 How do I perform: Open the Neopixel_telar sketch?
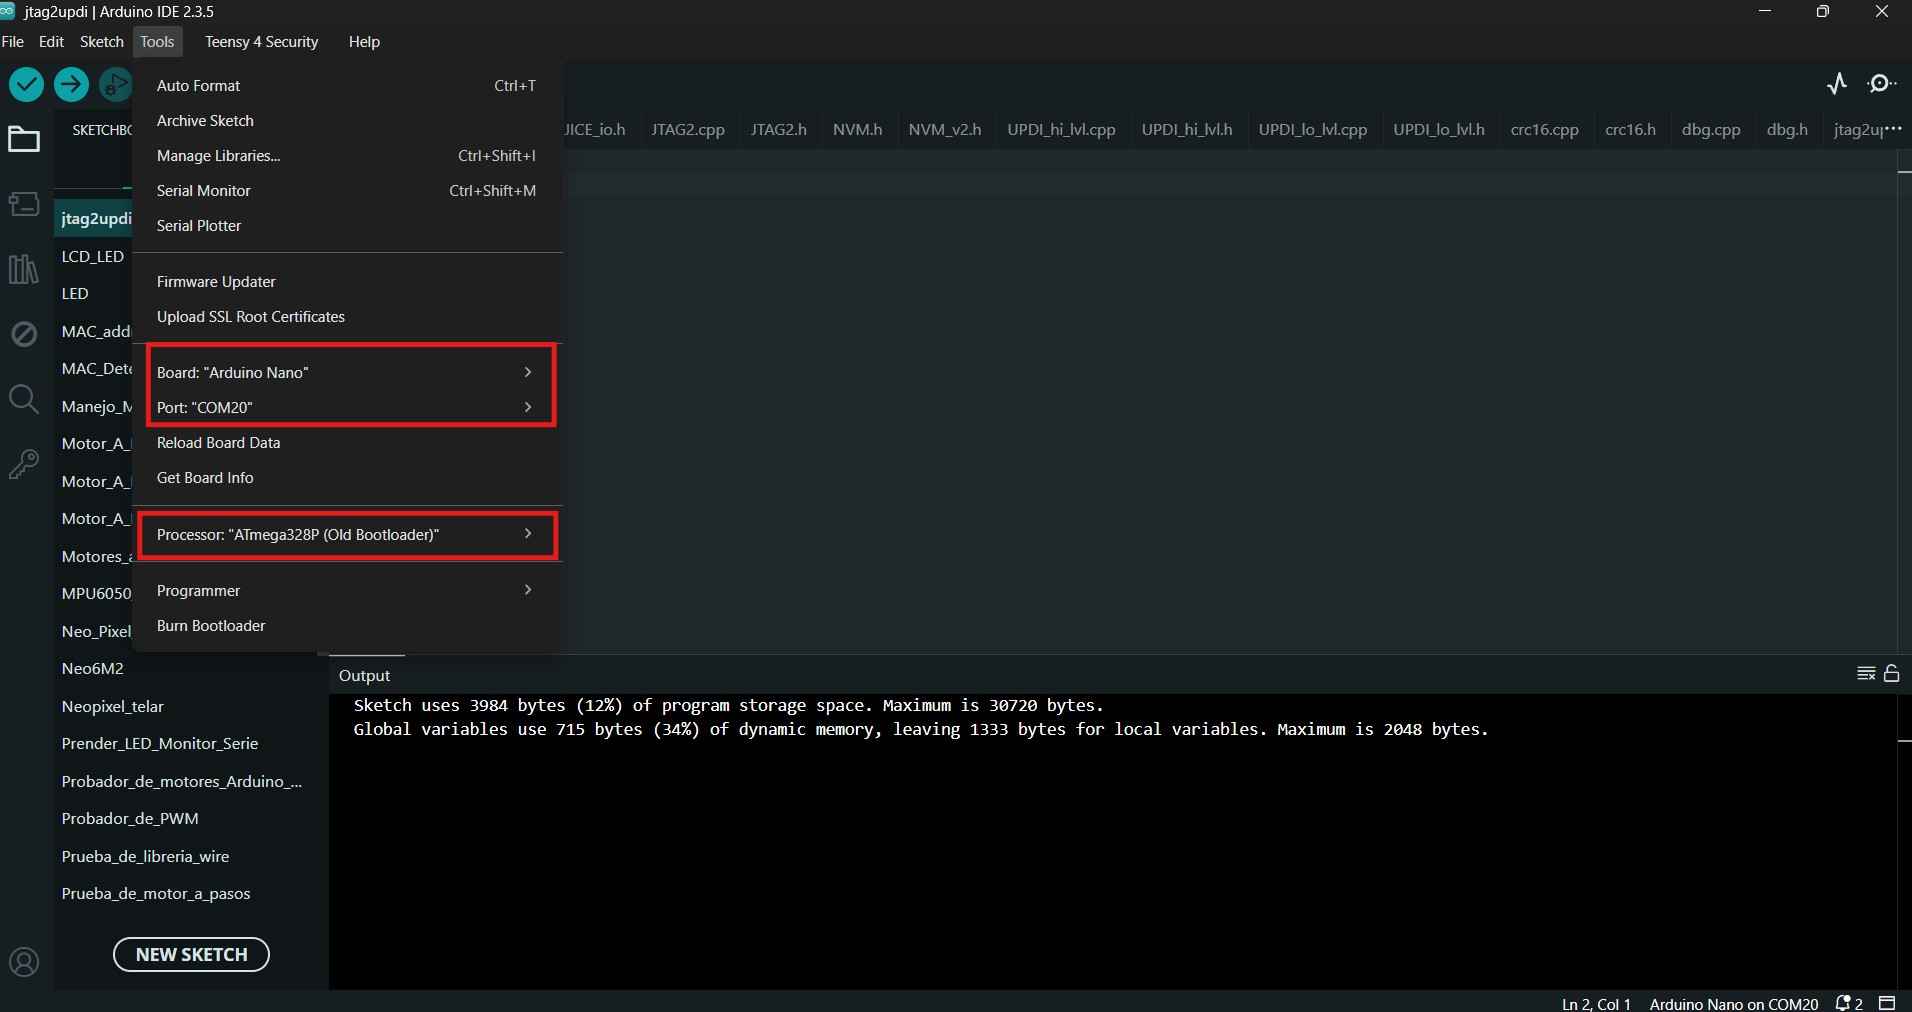click(190, 706)
